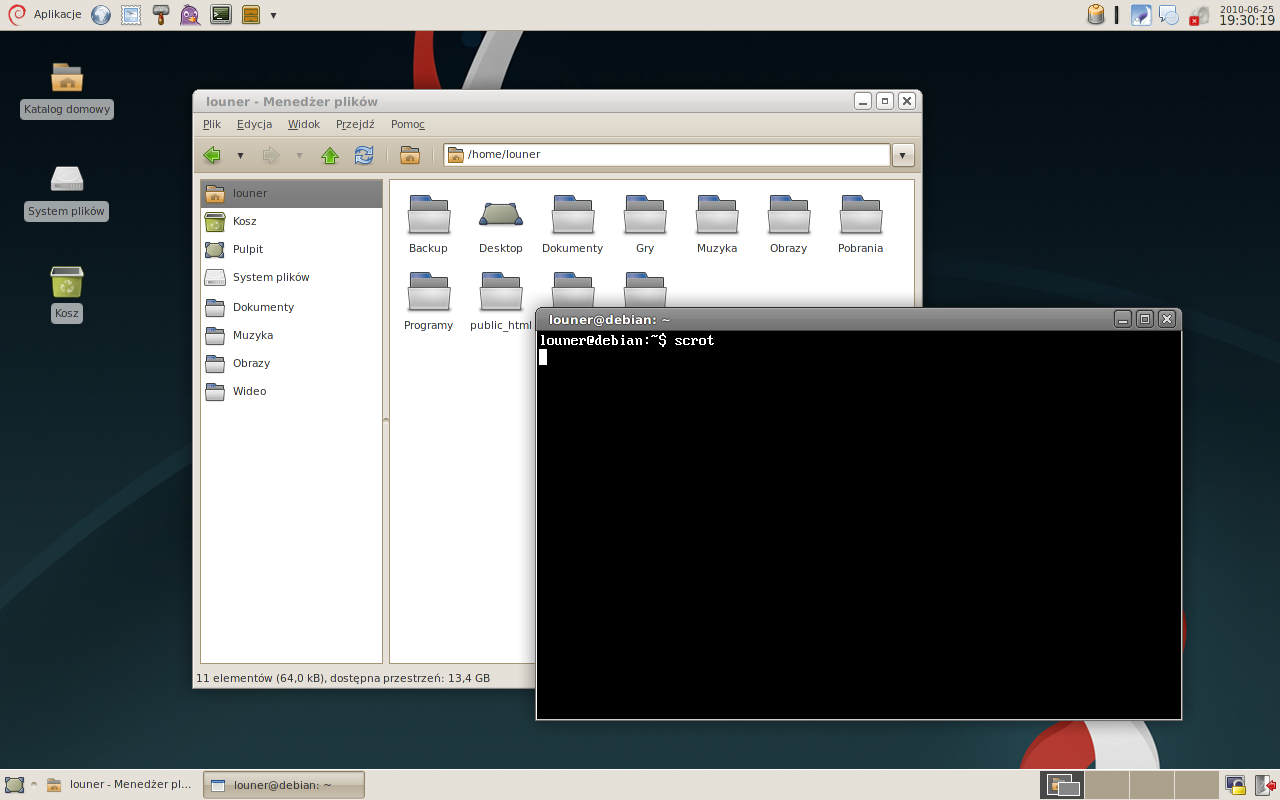This screenshot has width=1280, height=800.
Task: Select Dokumenty in the sidebar
Action: click(x=291, y=307)
